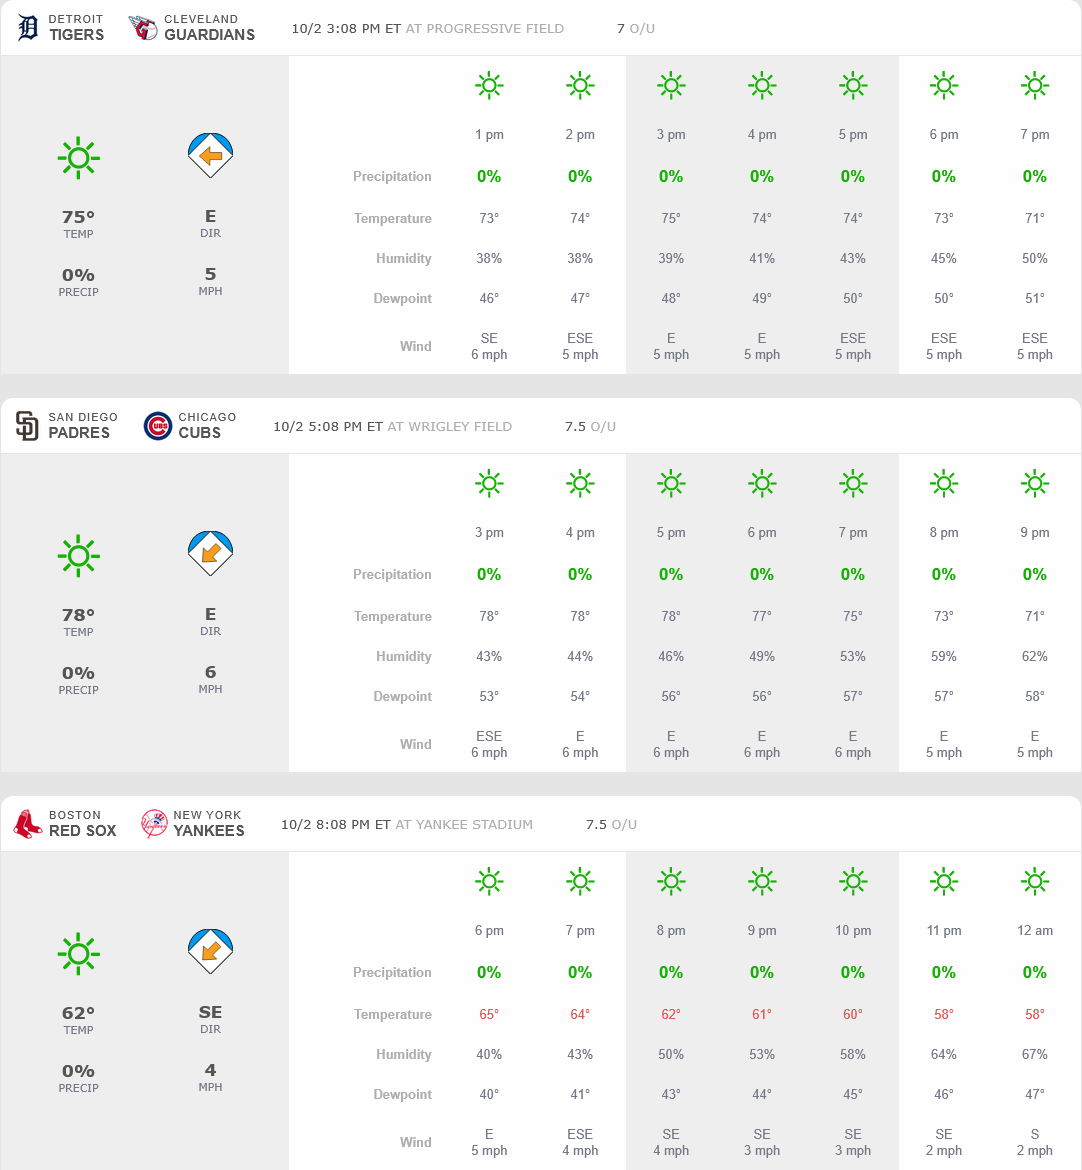The height and width of the screenshot is (1170, 1082).
Task: Select the San Diego Padres logo
Action: (x=27, y=425)
